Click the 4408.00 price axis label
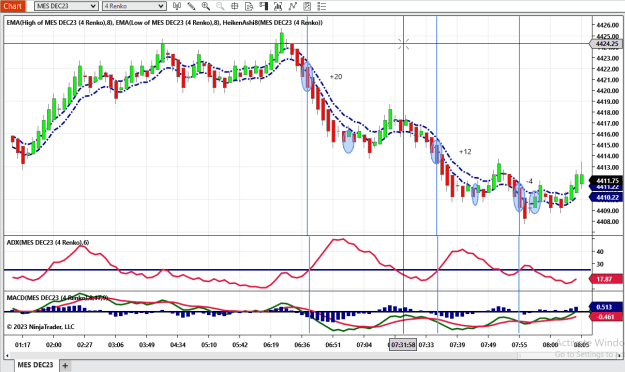This screenshot has height=372, width=625. [607, 222]
